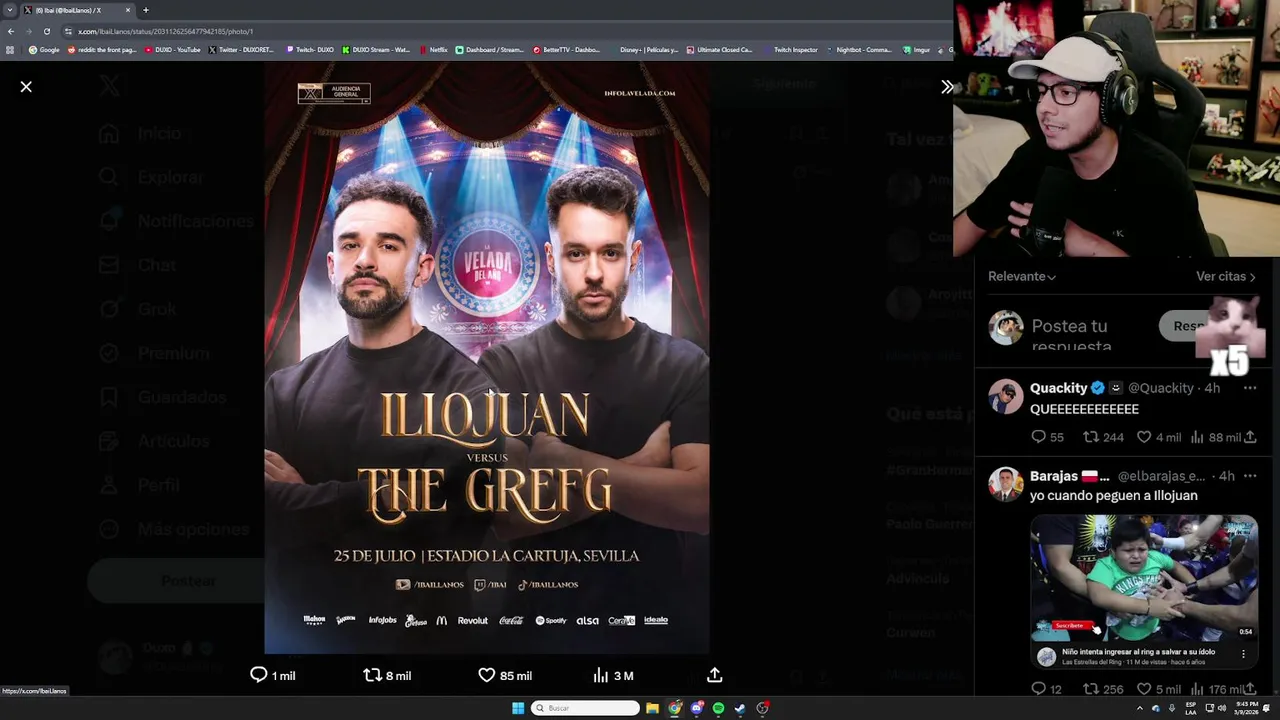Reload the page with the refresh icon
Viewport: 1280px width, 720px height.
pos(46,31)
